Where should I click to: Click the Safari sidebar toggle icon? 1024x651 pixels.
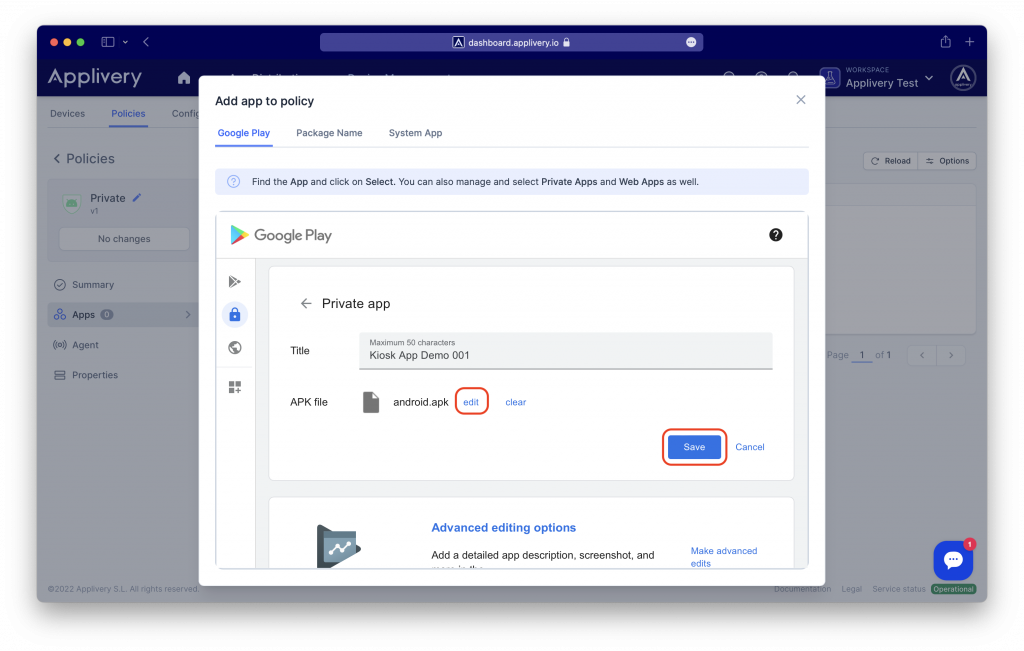coord(108,42)
